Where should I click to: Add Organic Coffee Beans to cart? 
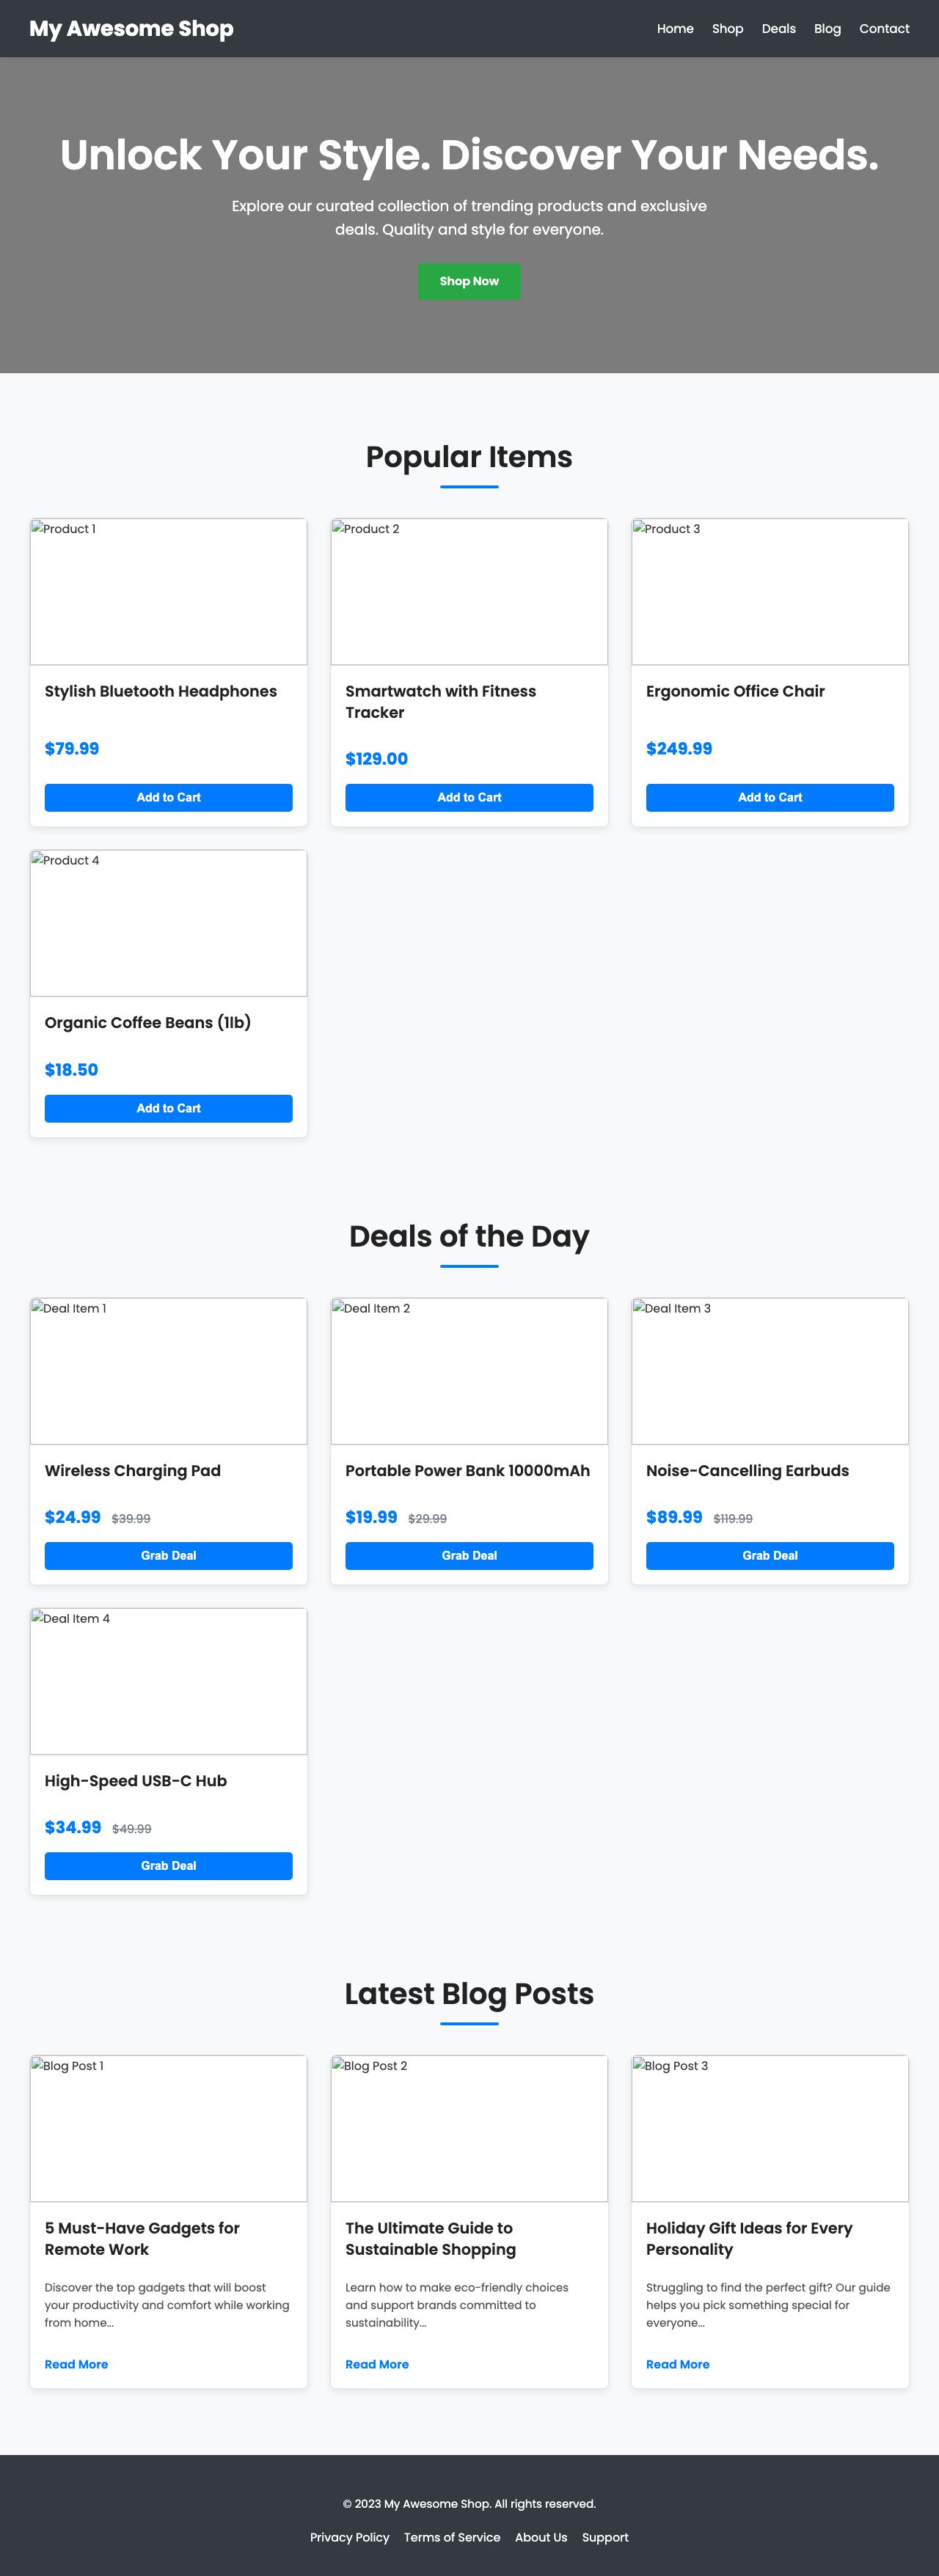[x=168, y=1108]
